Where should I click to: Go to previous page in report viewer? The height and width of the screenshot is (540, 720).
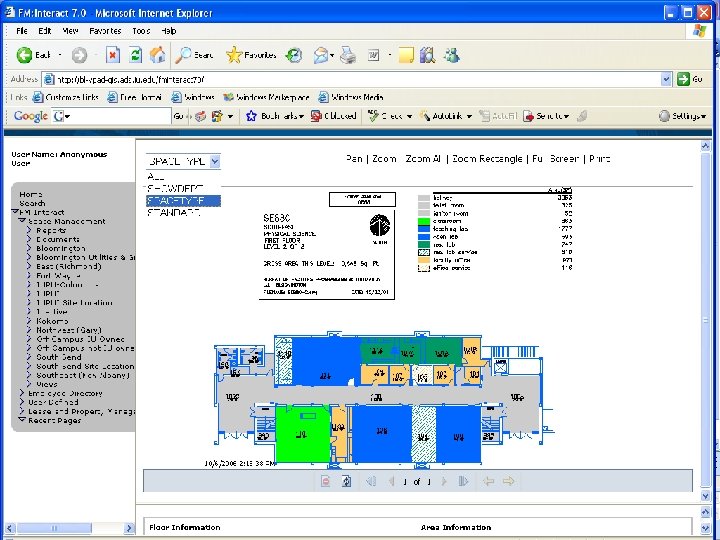392,481
